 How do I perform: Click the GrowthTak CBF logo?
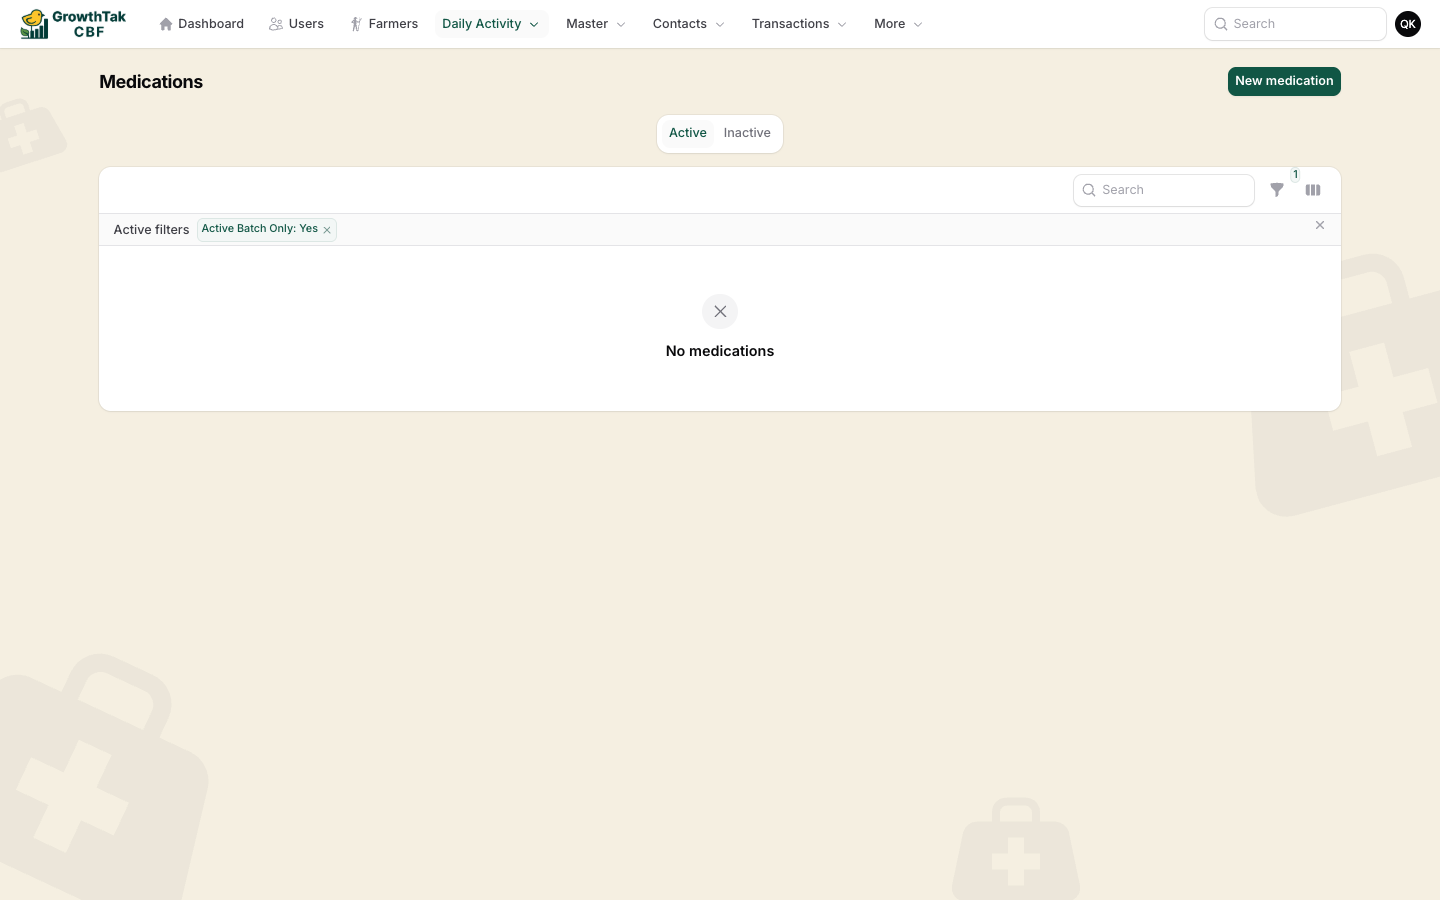tap(73, 24)
